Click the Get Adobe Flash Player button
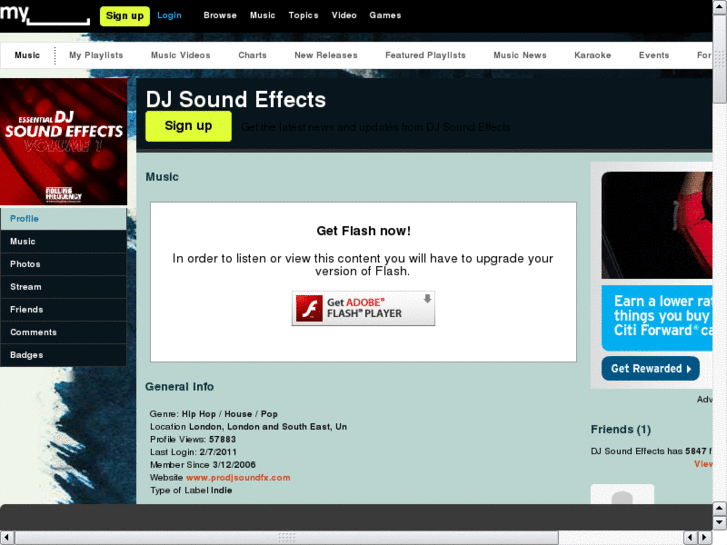The image size is (727, 545). [363, 308]
